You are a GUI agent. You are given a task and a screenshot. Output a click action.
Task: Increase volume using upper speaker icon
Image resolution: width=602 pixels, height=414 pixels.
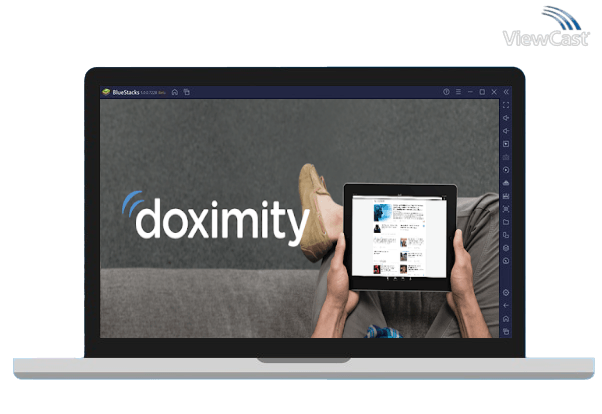(x=506, y=118)
